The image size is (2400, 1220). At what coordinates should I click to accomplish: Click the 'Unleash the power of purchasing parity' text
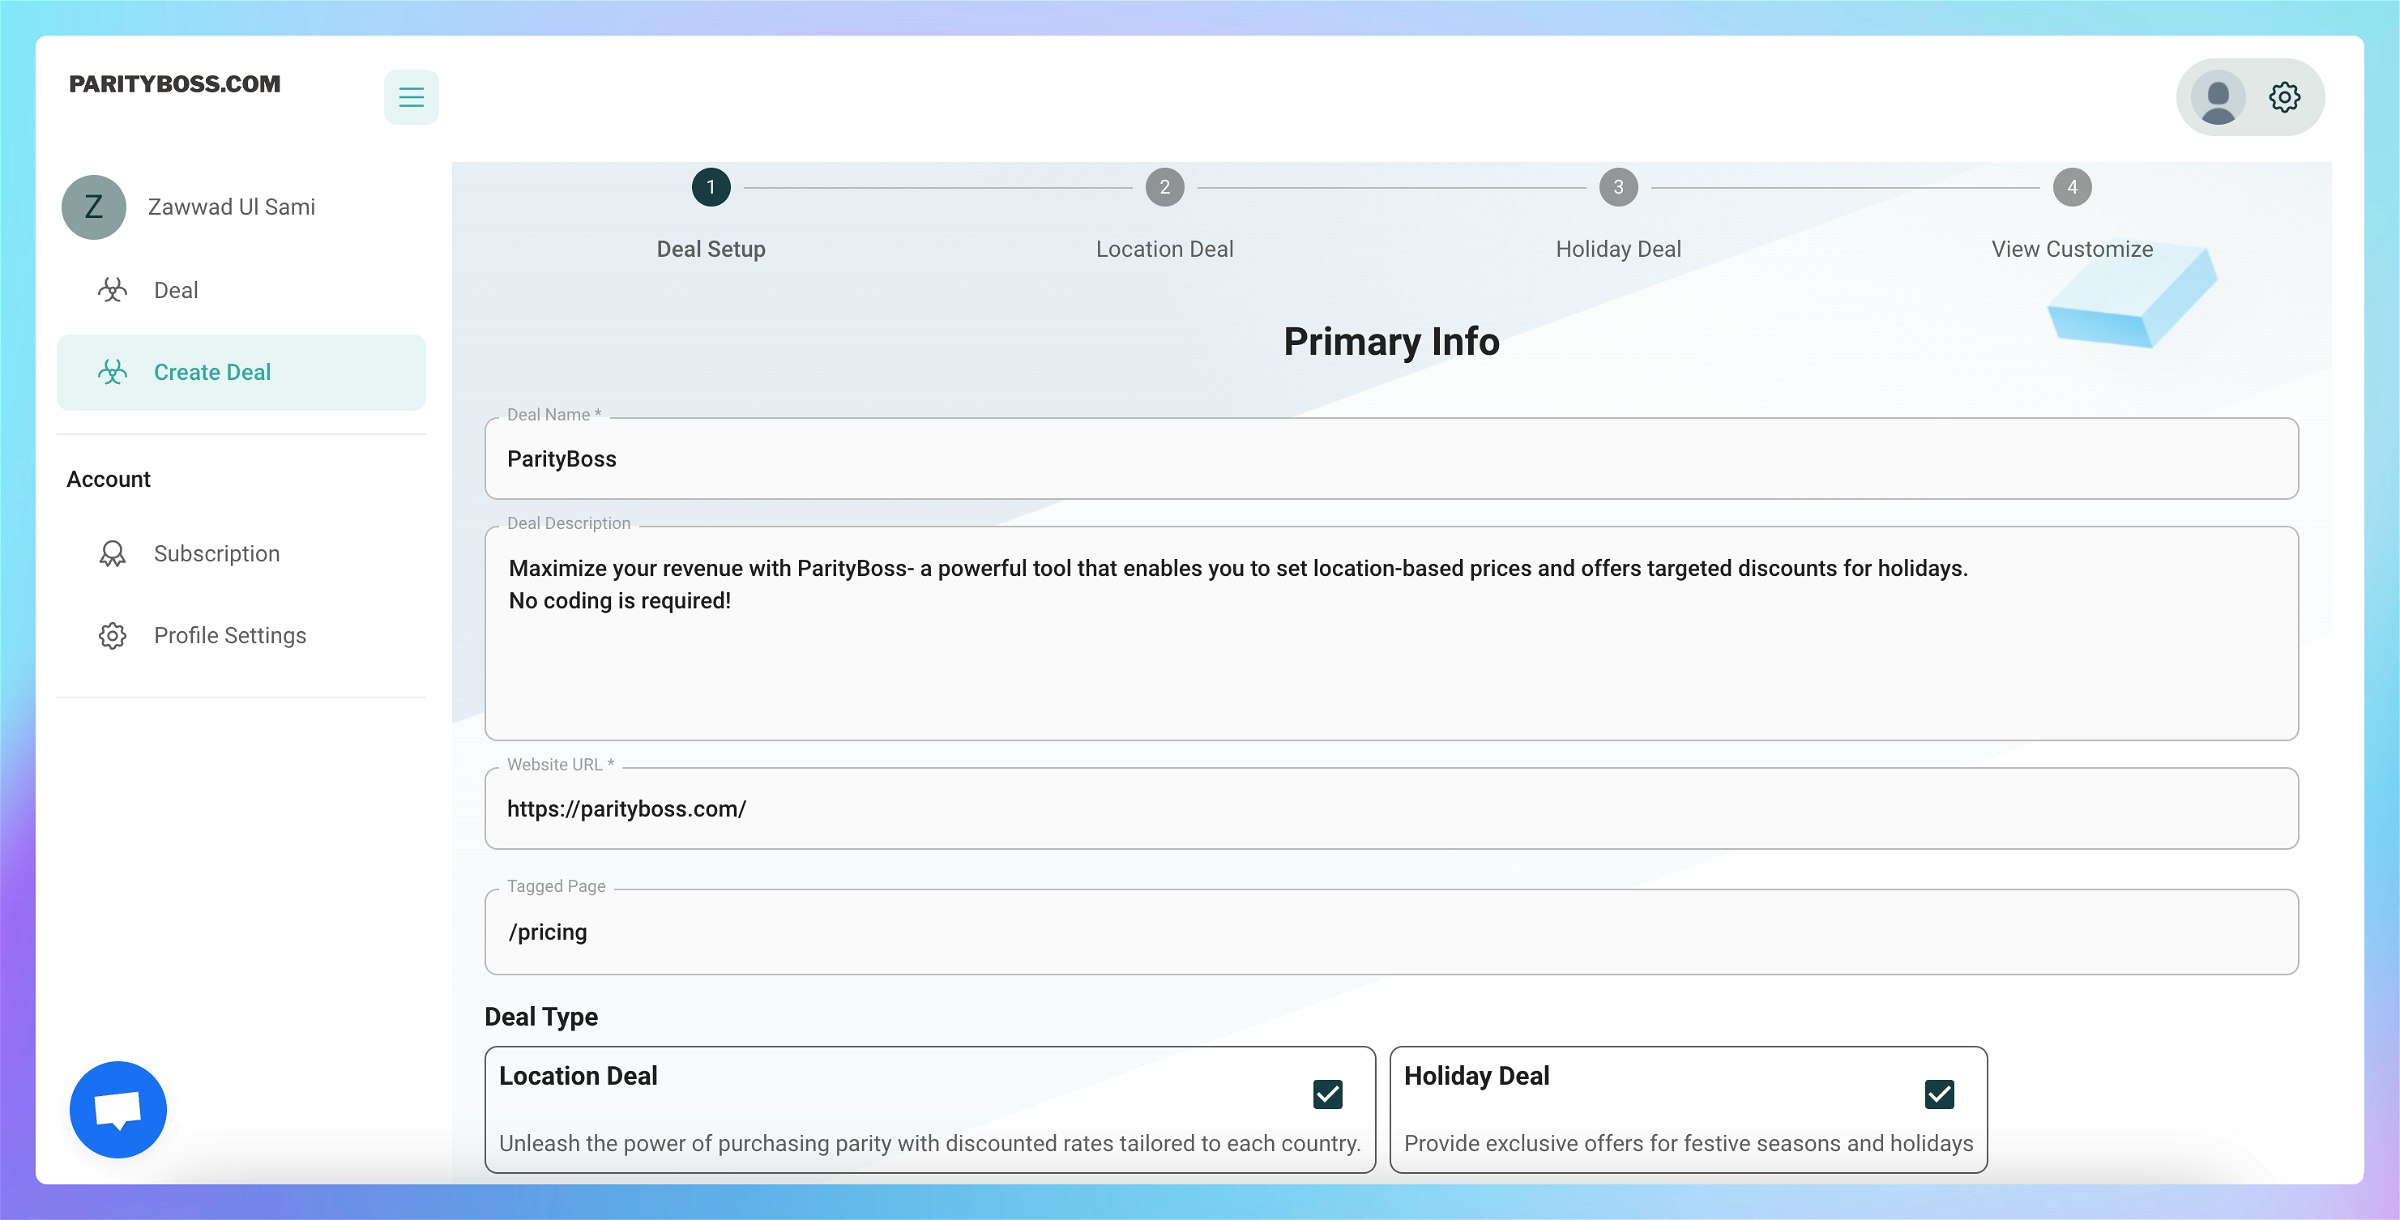tap(930, 1144)
